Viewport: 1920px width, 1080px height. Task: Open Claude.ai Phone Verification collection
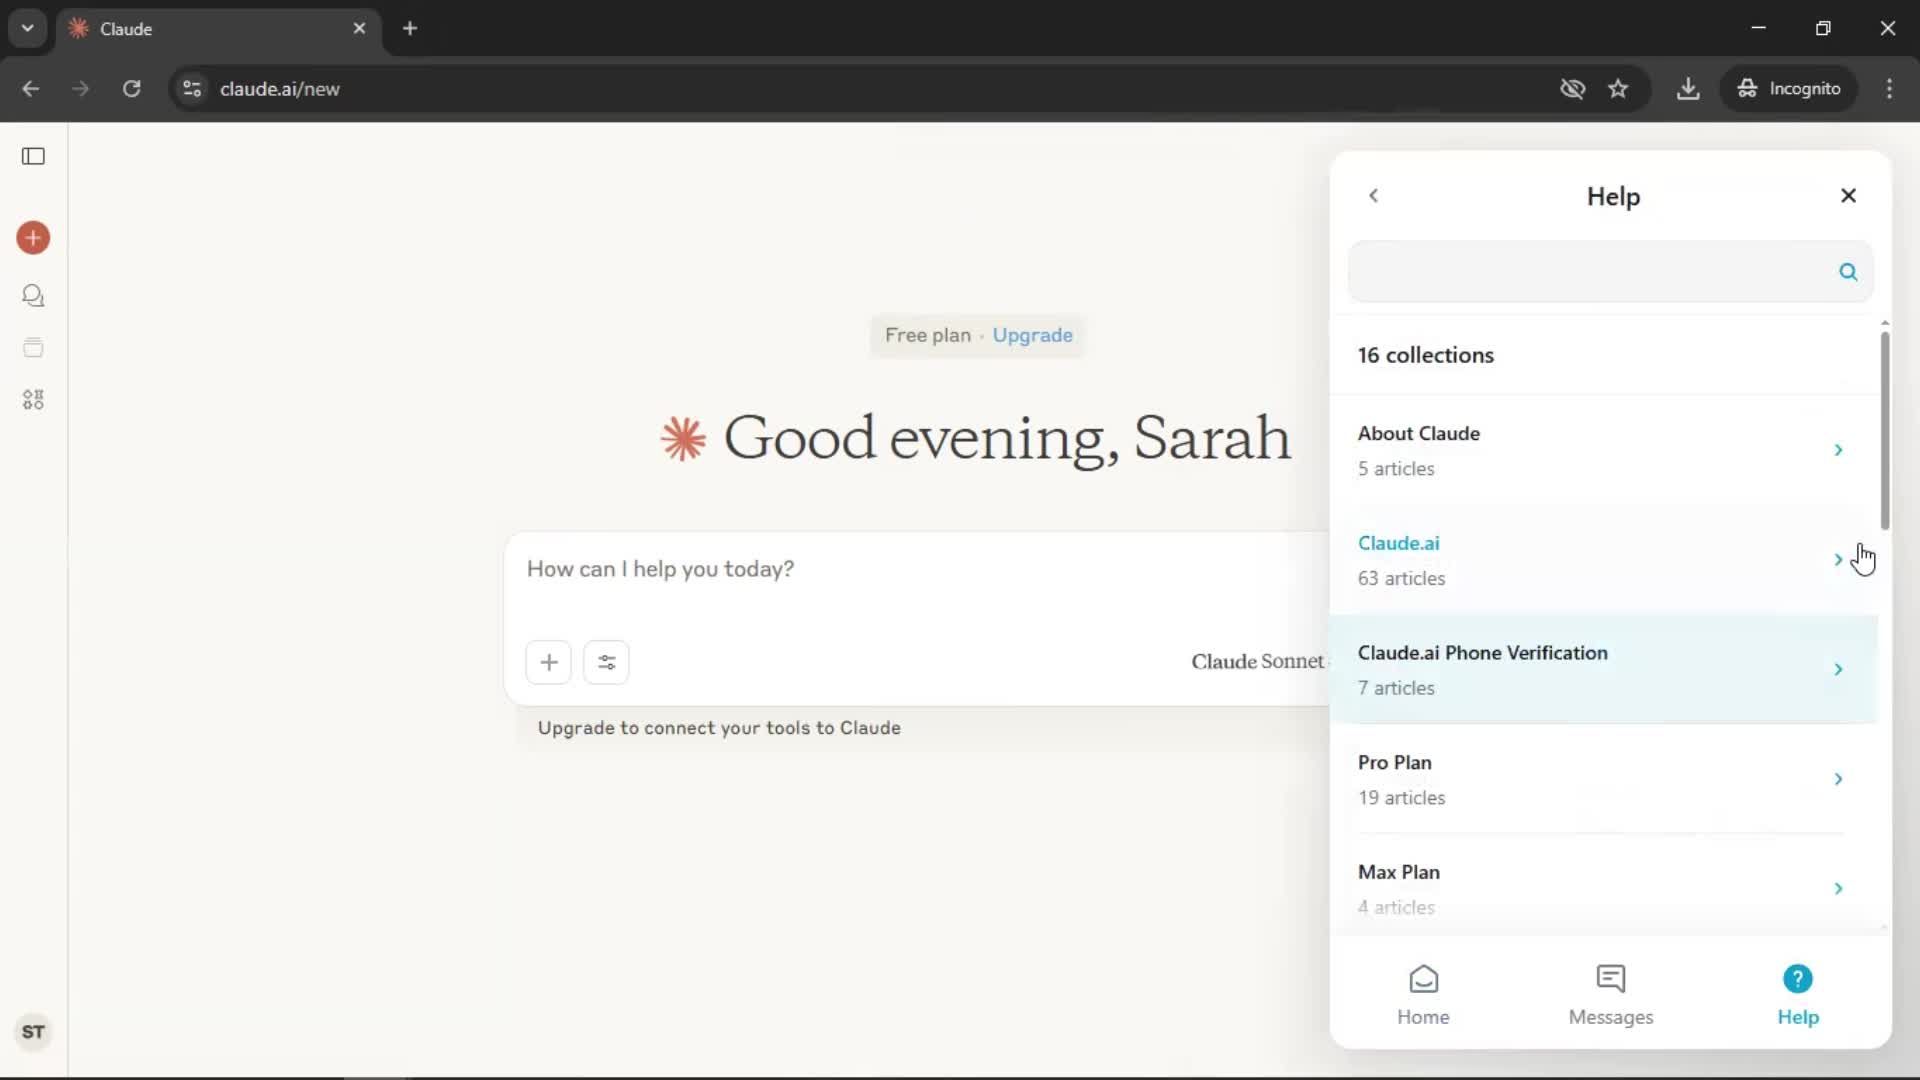[1603, 669]
